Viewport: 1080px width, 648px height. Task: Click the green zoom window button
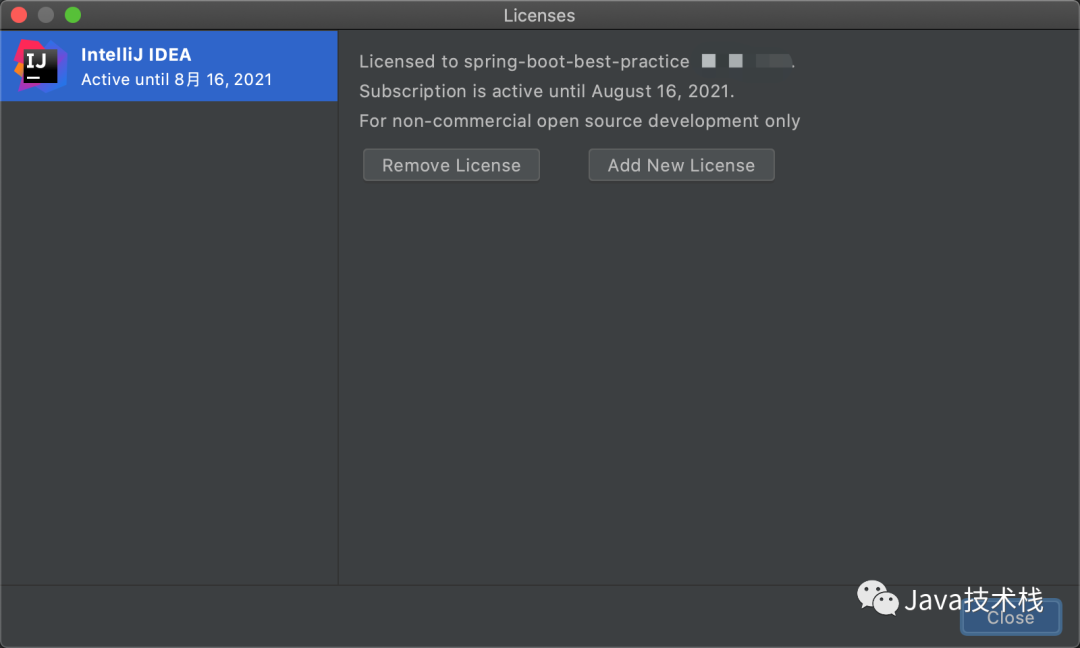coord(73,15)
